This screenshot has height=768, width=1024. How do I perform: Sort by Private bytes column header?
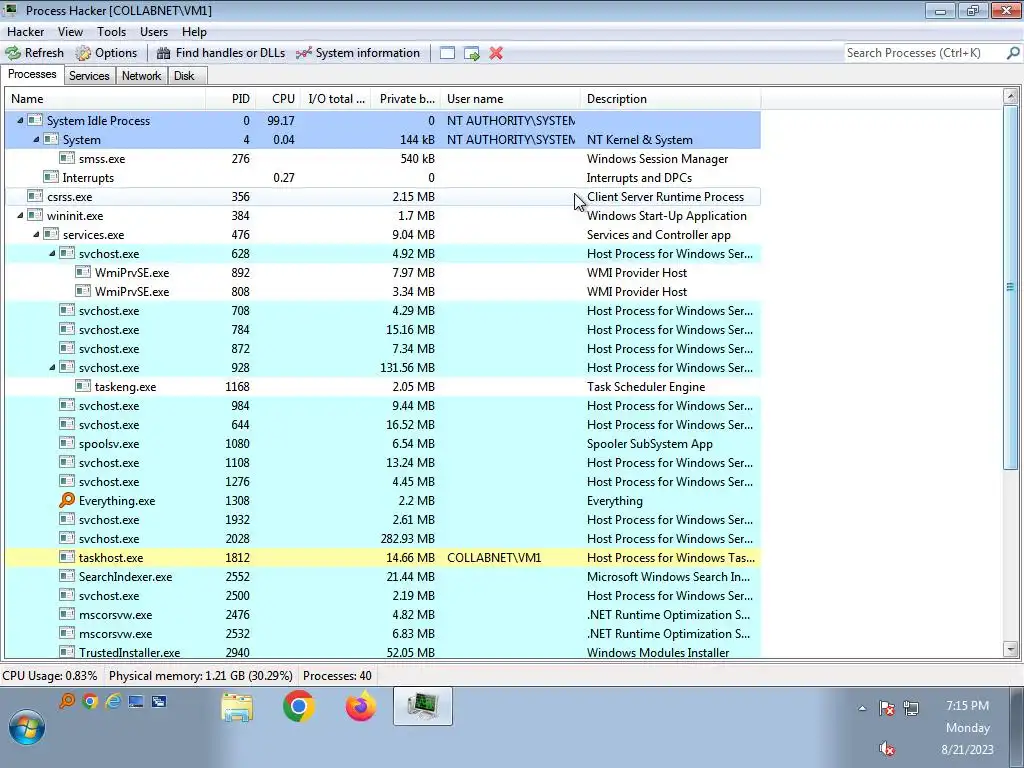[x=406, y=99]
